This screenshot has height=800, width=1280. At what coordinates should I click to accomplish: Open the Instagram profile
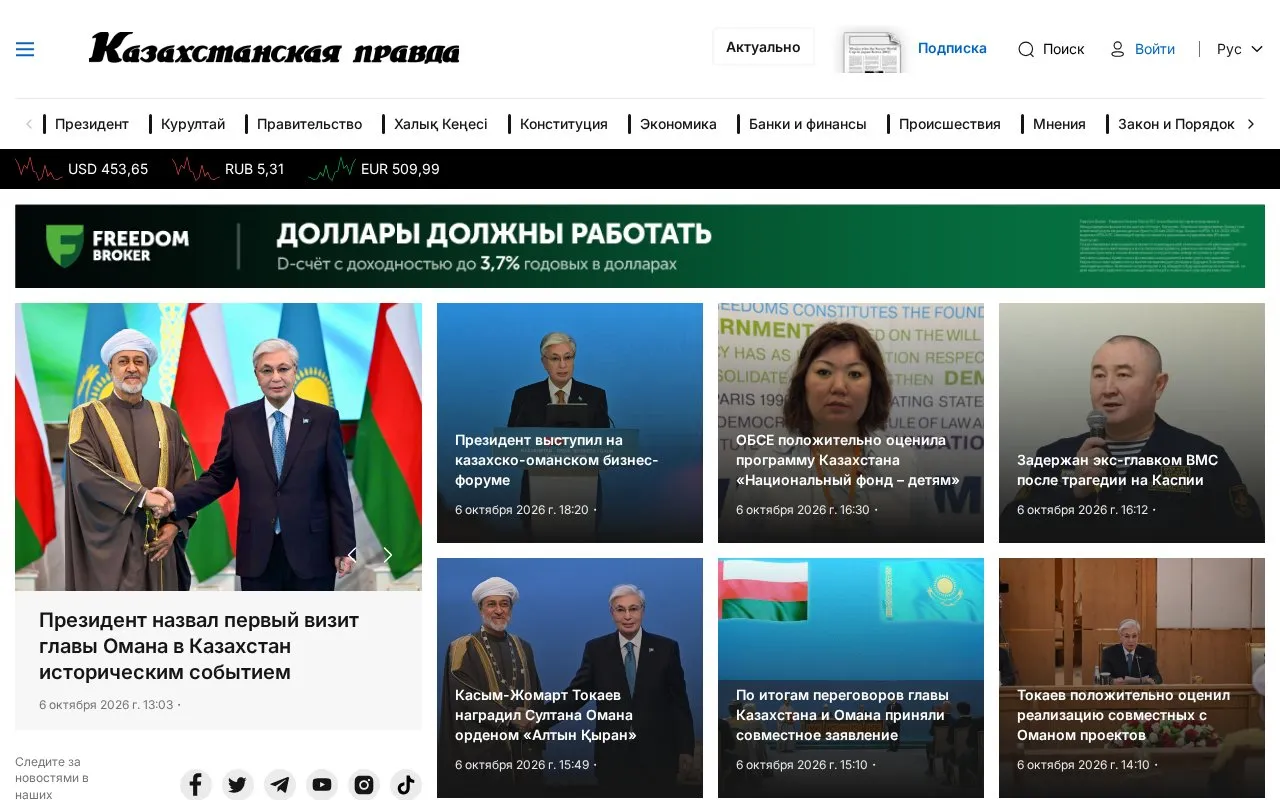coord(364,785)
